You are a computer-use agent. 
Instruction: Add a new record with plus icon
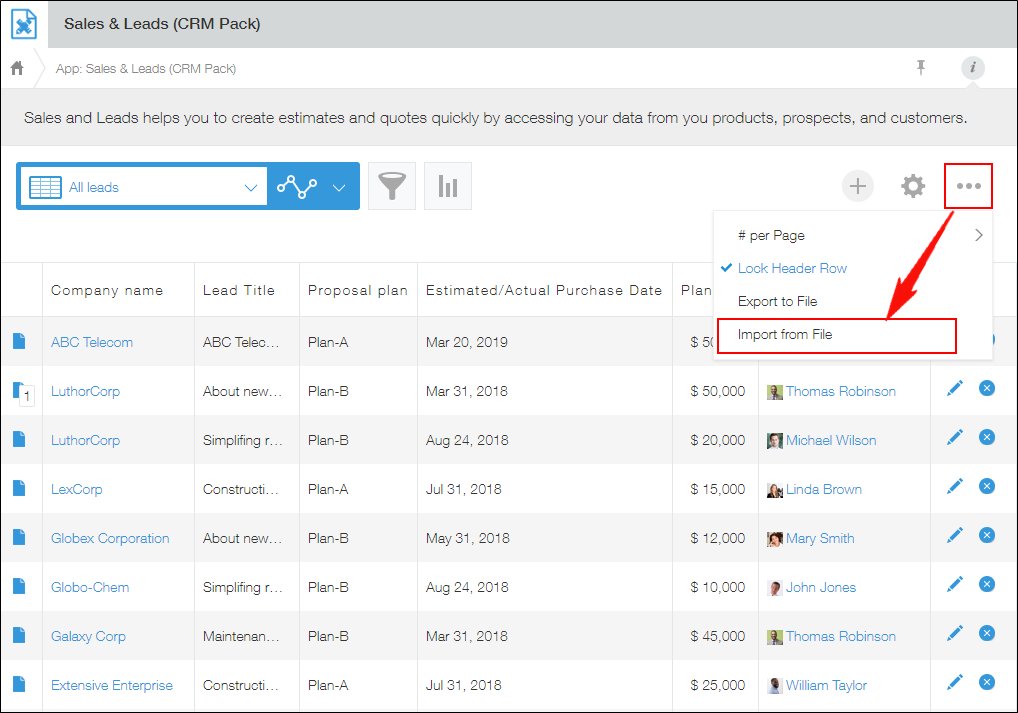[x=857, y=186]
